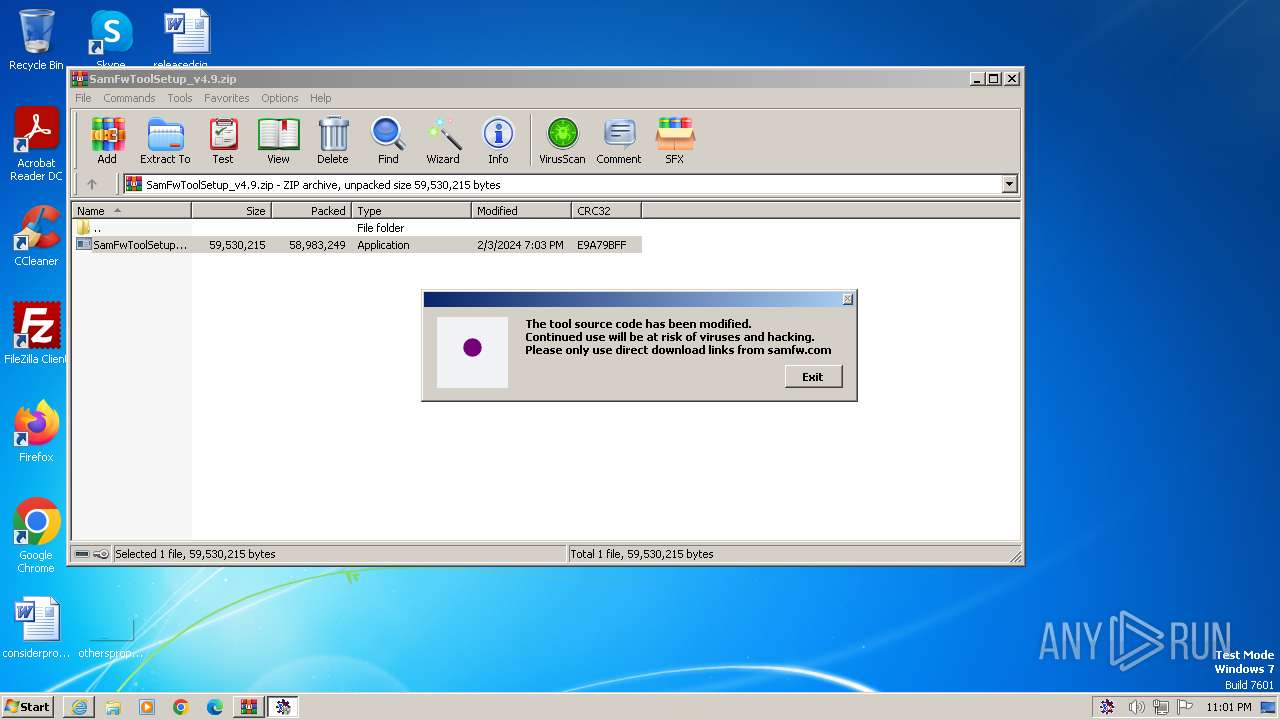Open Firefox desktop shortcut

[x=36, y=431]
